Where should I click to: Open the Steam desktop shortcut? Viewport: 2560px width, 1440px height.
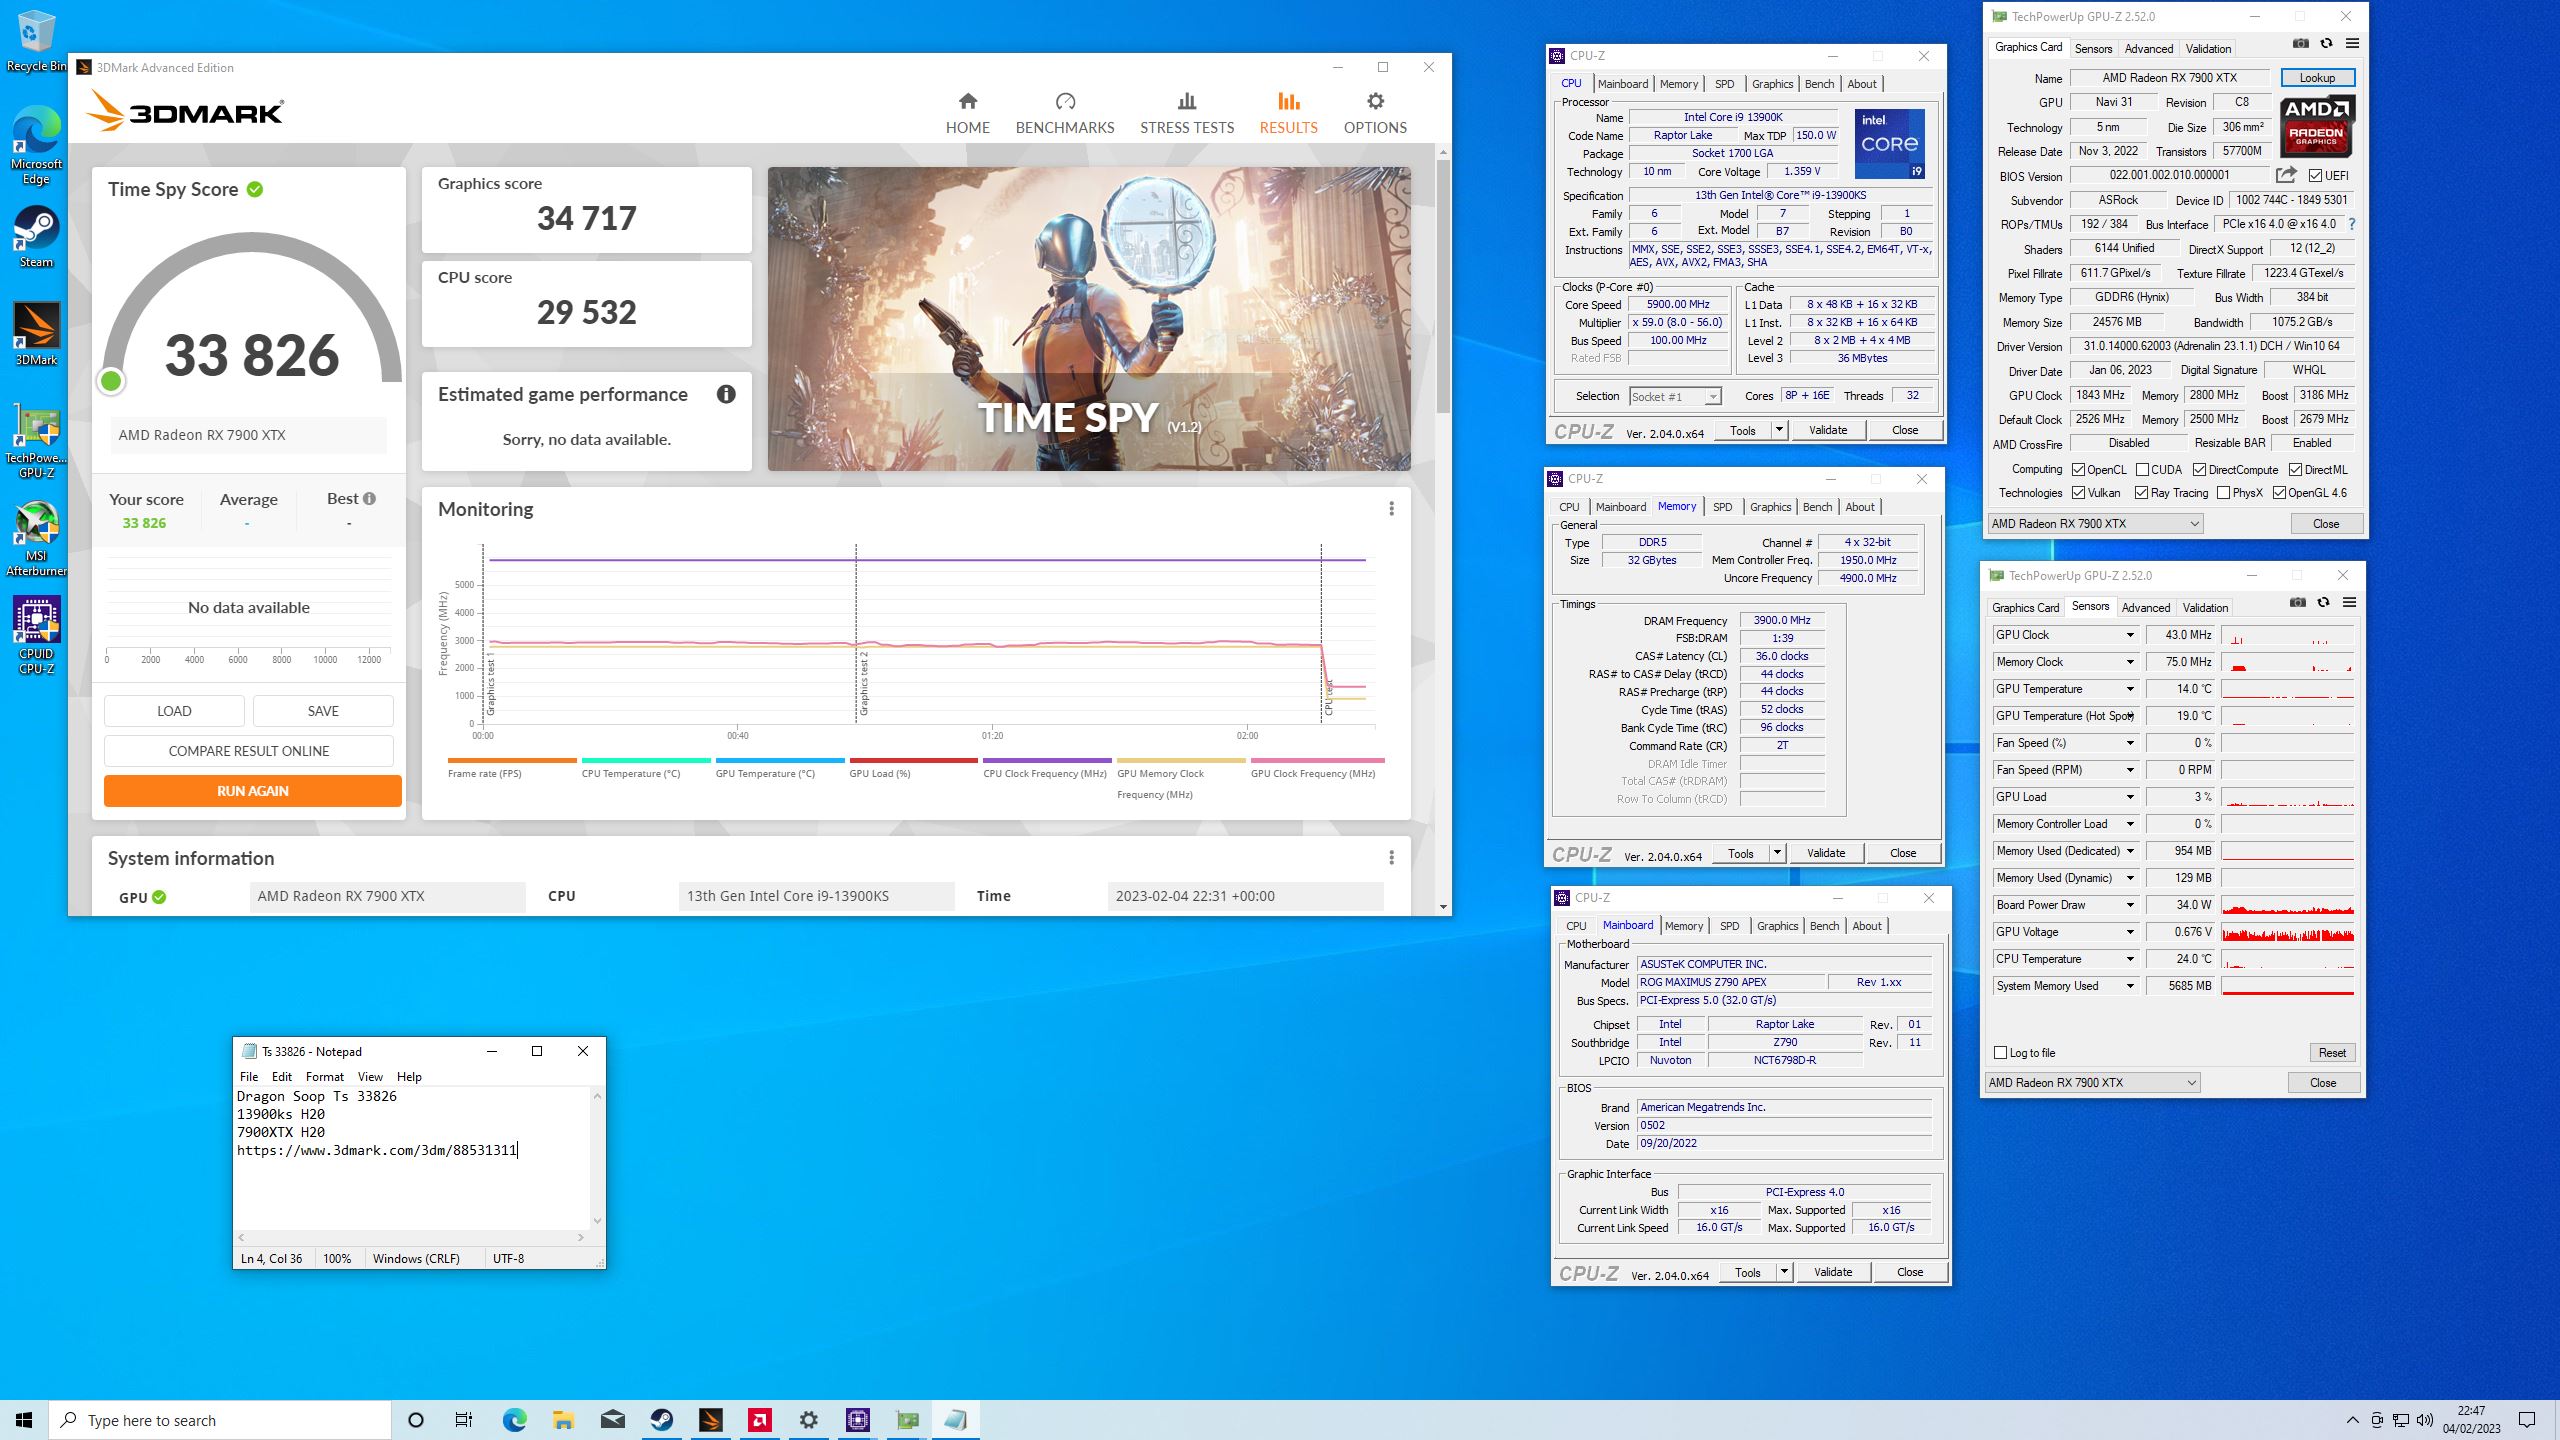(x=36, y=237)
